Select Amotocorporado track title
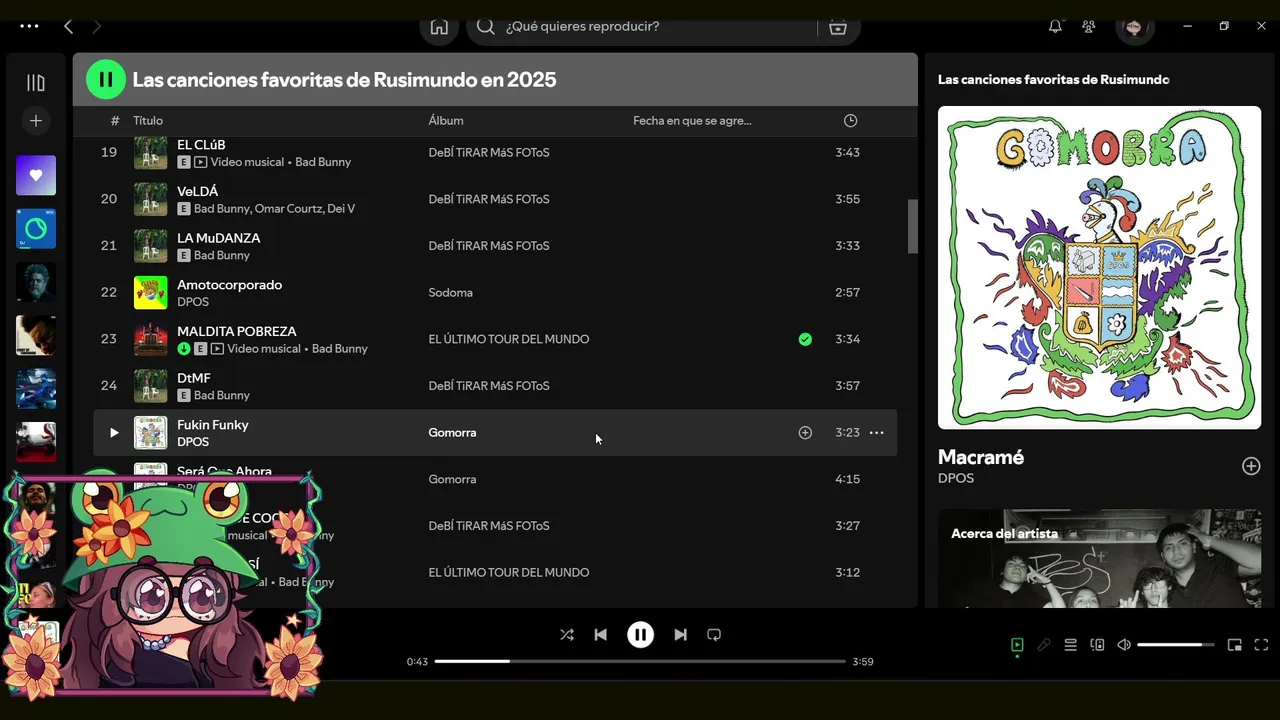1280x720 pixels. pos(230,285)
